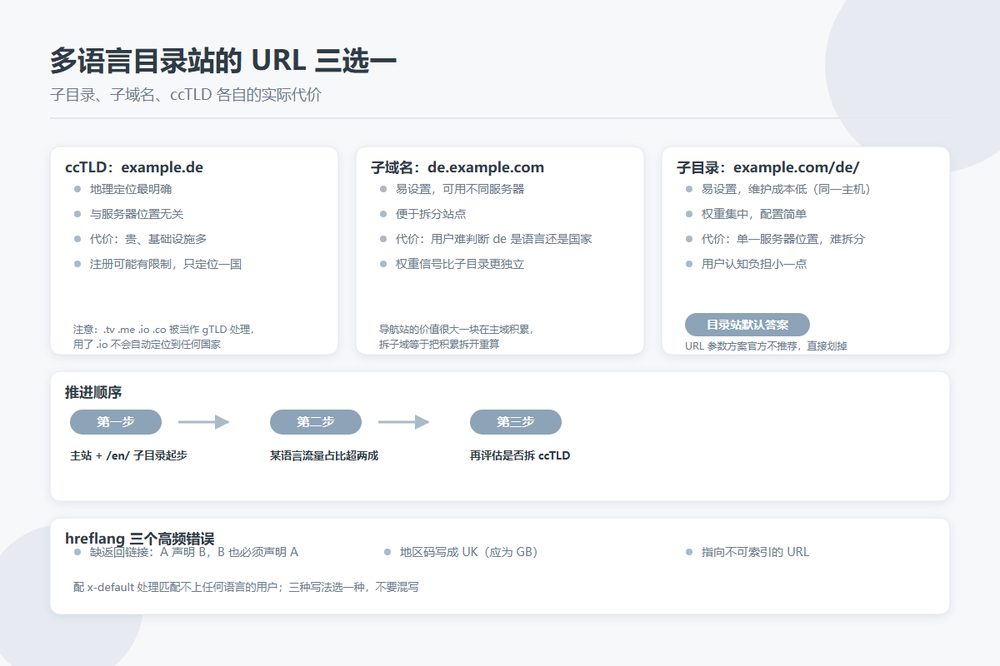
Task: Click the heading hreflang 三个高频错误
Action: [x=140, y=539]
